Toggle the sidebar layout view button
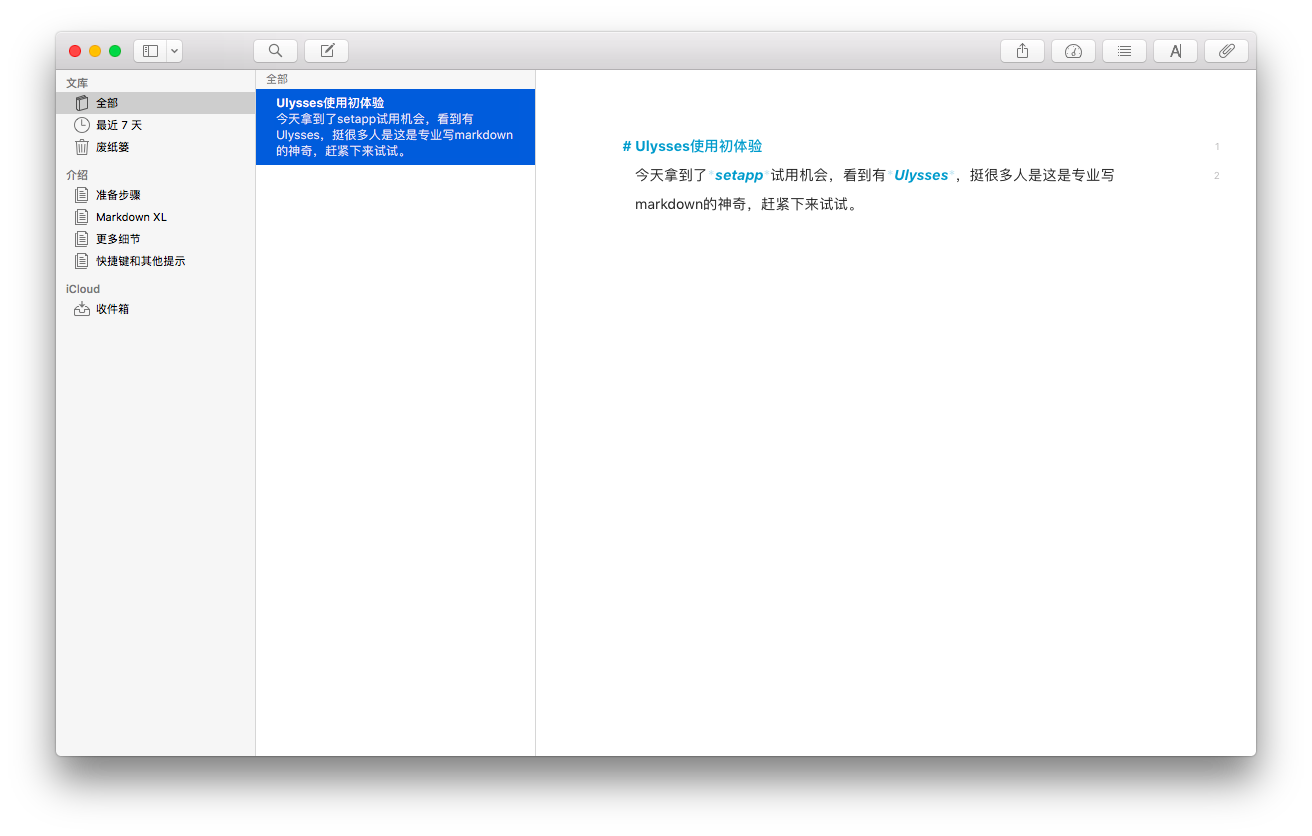 pos(150,50)
